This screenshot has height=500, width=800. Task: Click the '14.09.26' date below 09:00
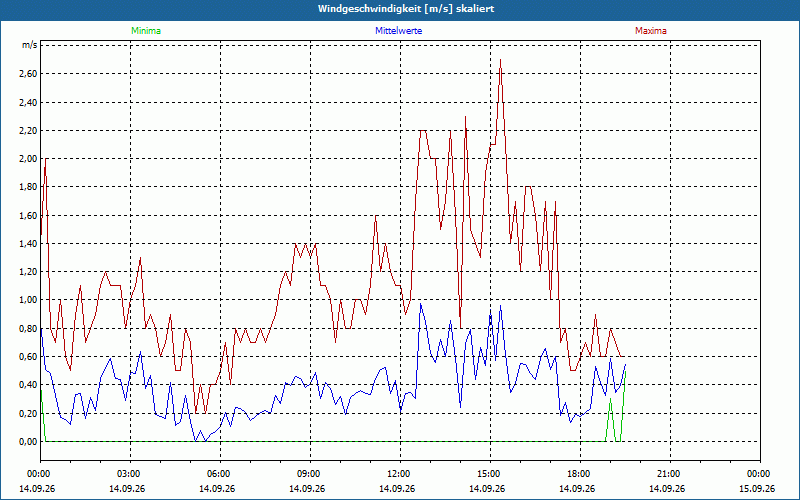point(307,488)
